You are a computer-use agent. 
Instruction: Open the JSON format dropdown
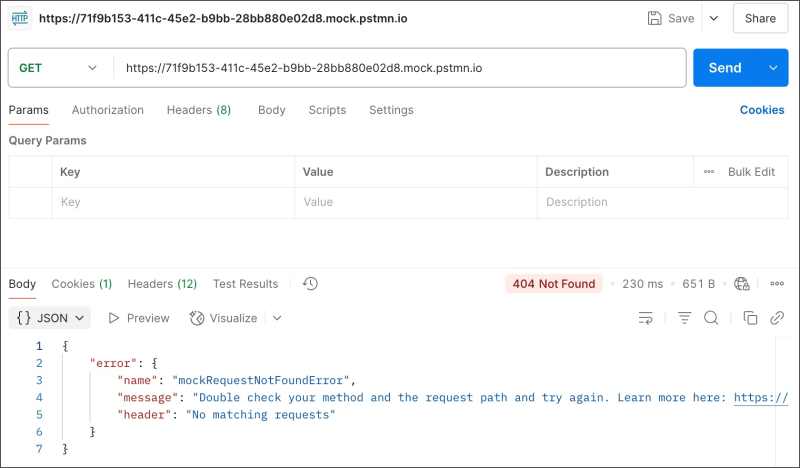pyautogui.click(x=51, y=318)
